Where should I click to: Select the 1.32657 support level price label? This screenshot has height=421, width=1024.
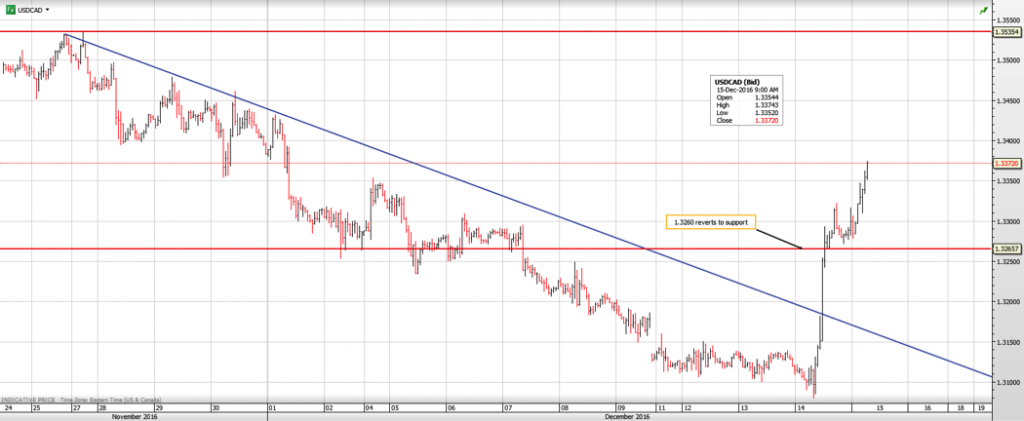click(x=1005, y=248)
